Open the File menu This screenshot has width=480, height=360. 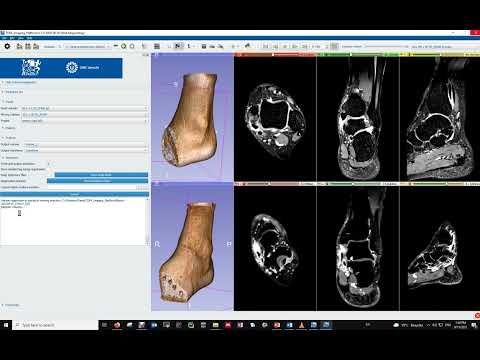(x=4, y=38)
